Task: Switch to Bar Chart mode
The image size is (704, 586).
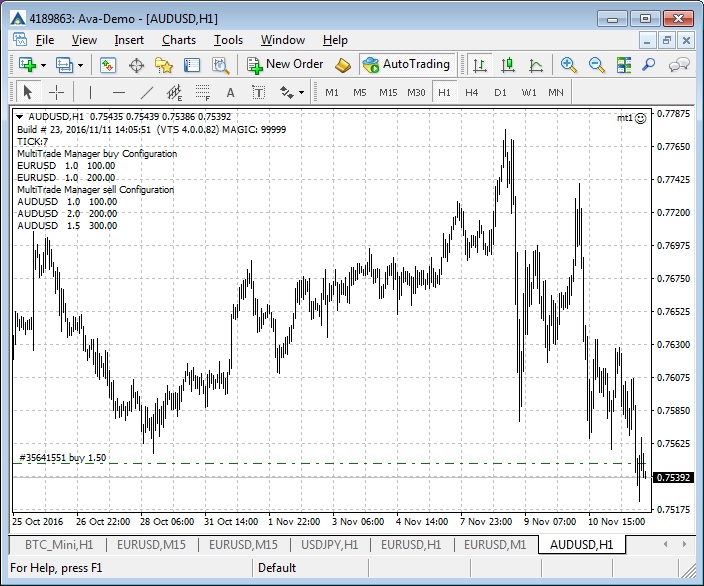Action: pos(480,66)
